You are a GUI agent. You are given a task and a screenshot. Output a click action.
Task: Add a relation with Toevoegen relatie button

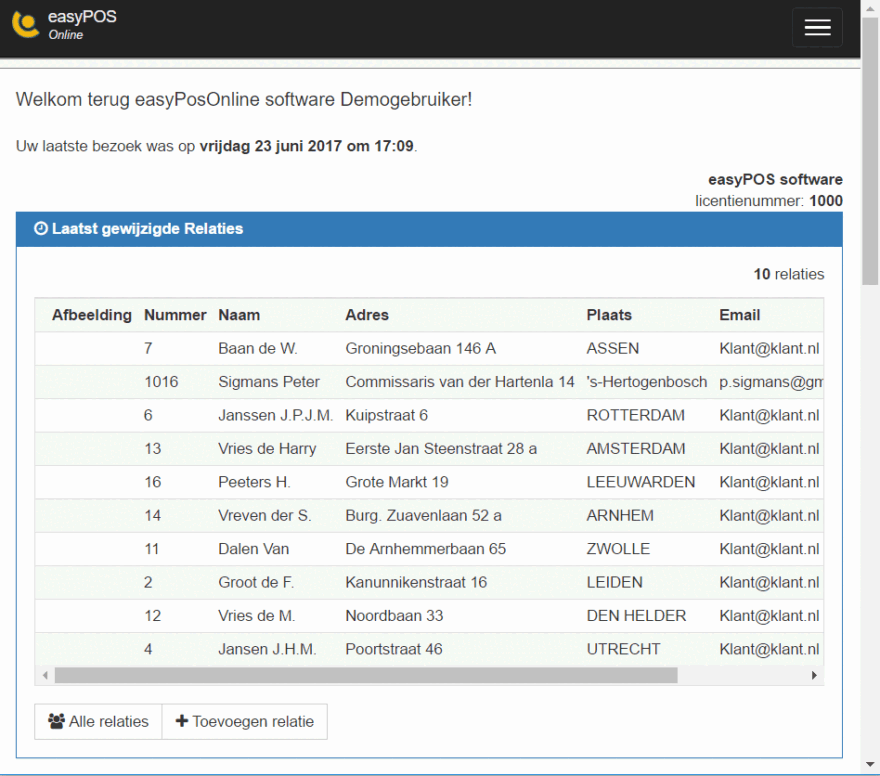pos(245,722)
